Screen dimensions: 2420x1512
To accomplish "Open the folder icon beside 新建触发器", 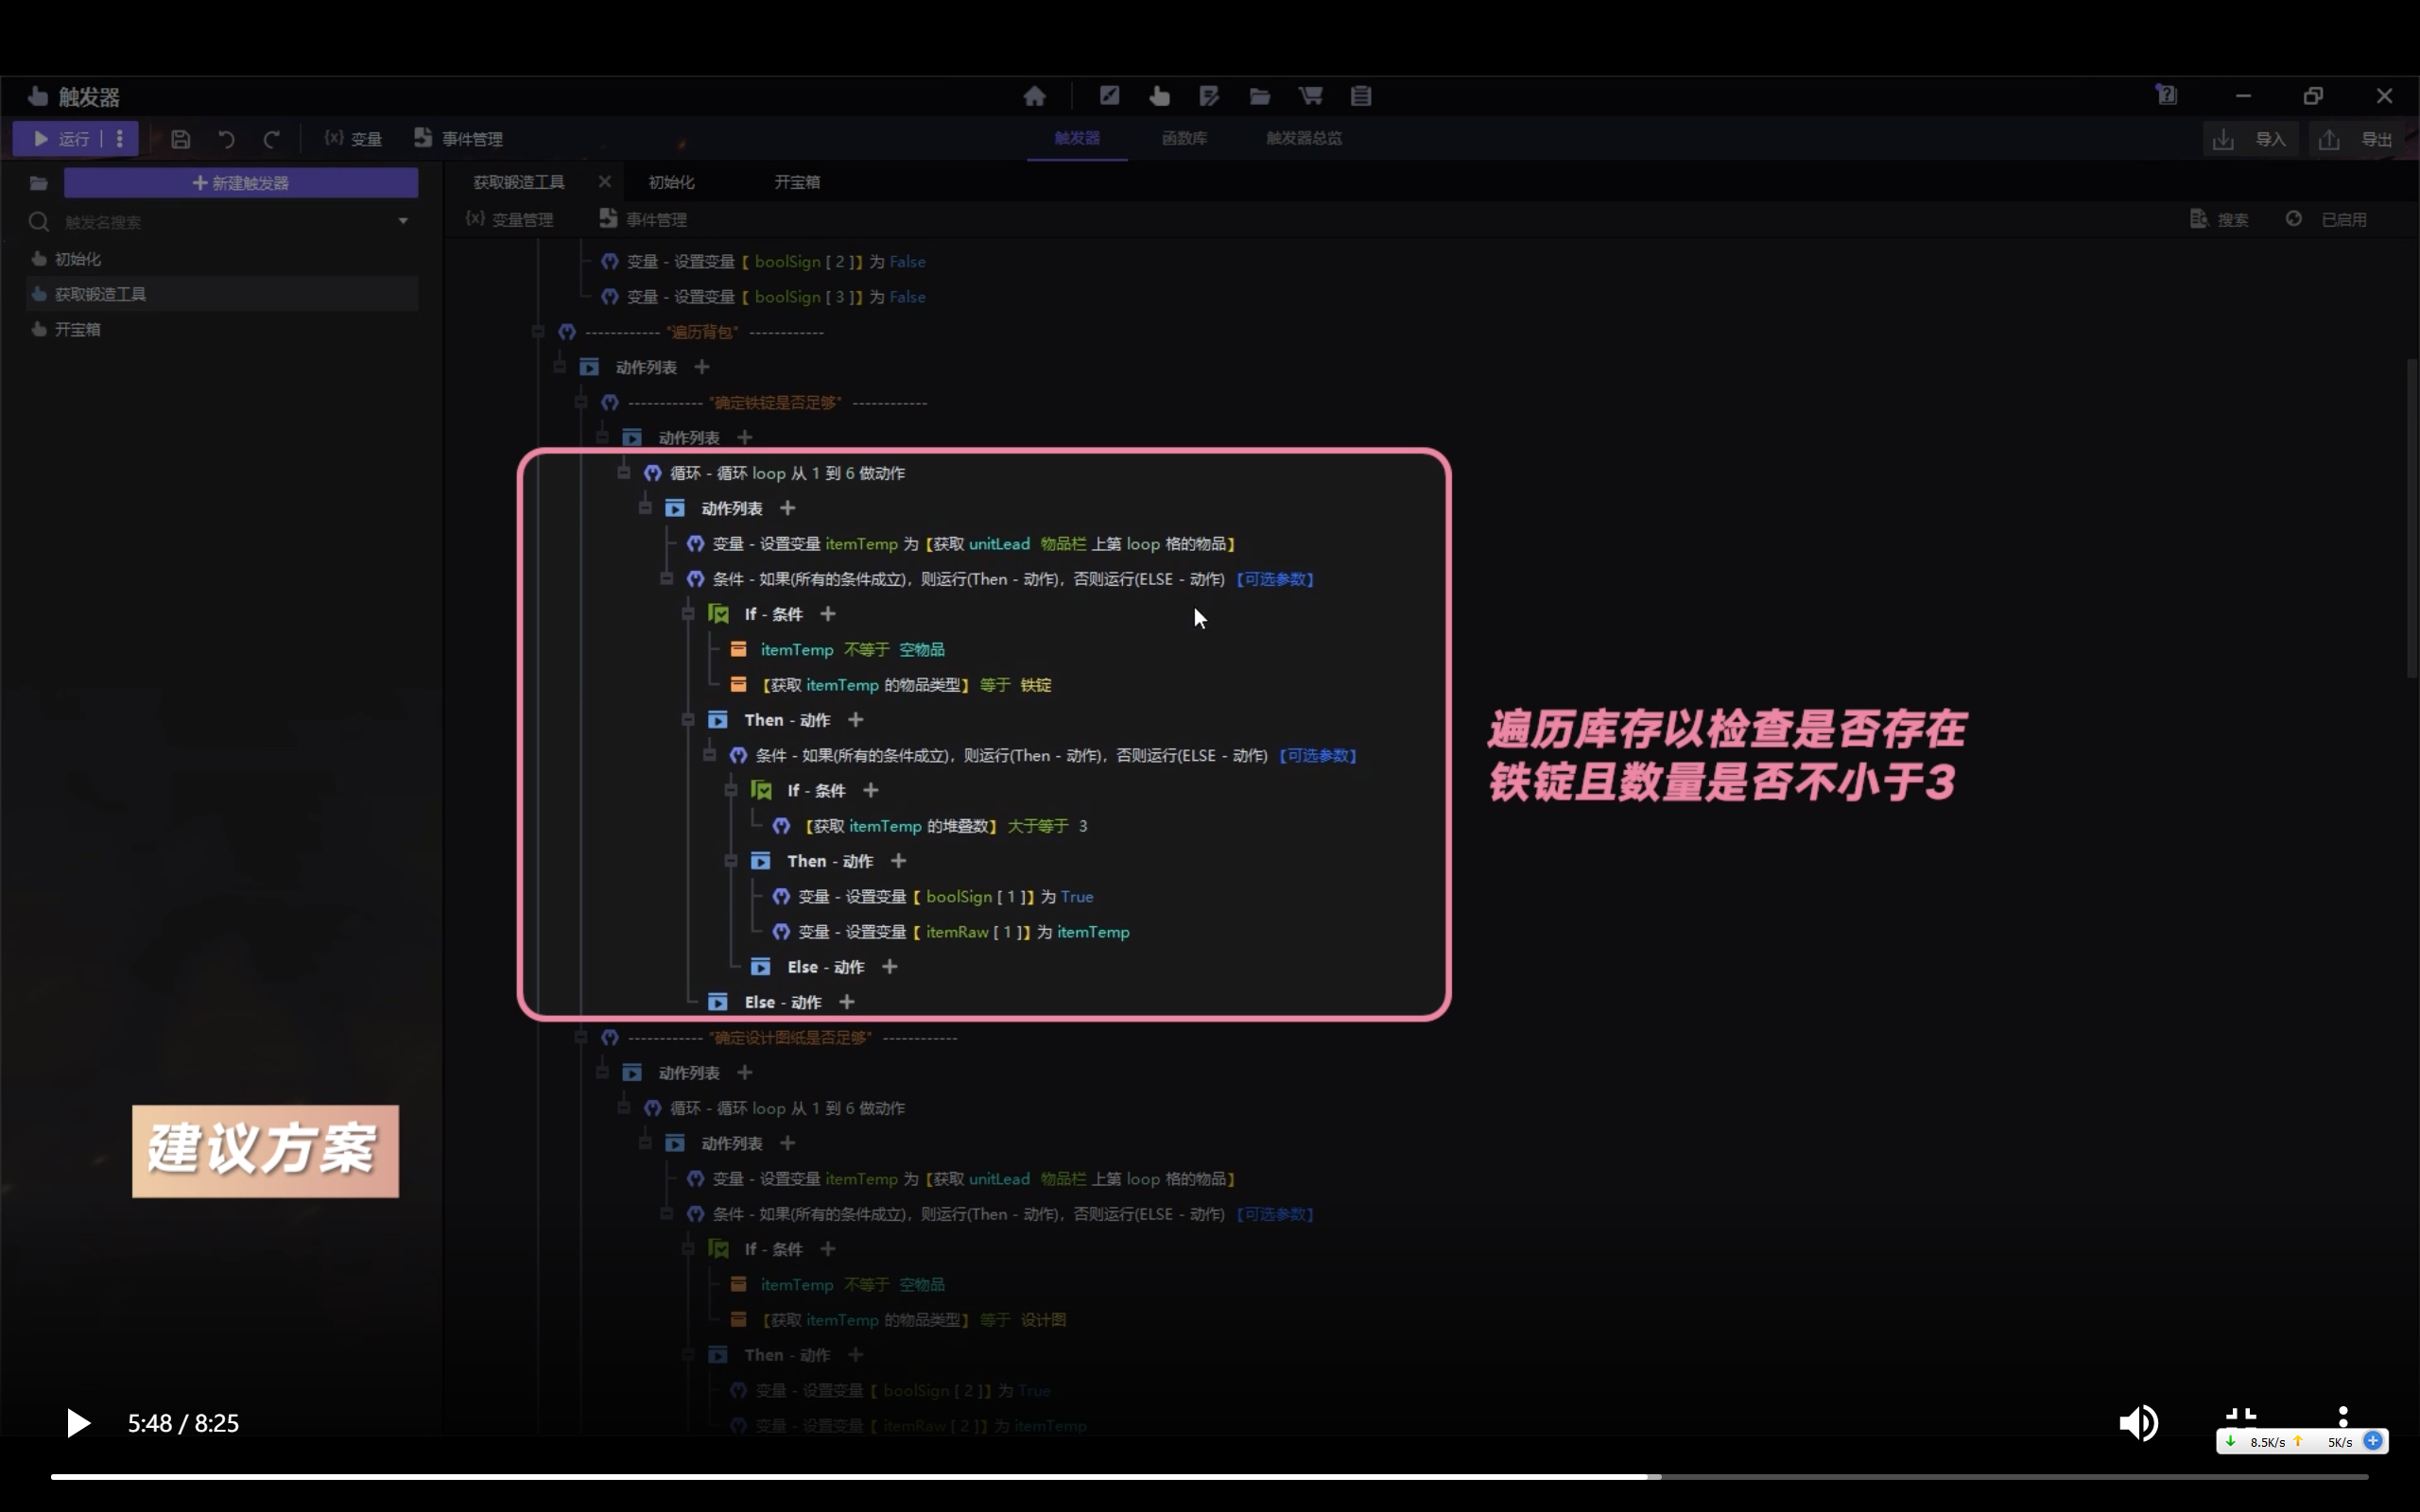I will tap(39, 183).
